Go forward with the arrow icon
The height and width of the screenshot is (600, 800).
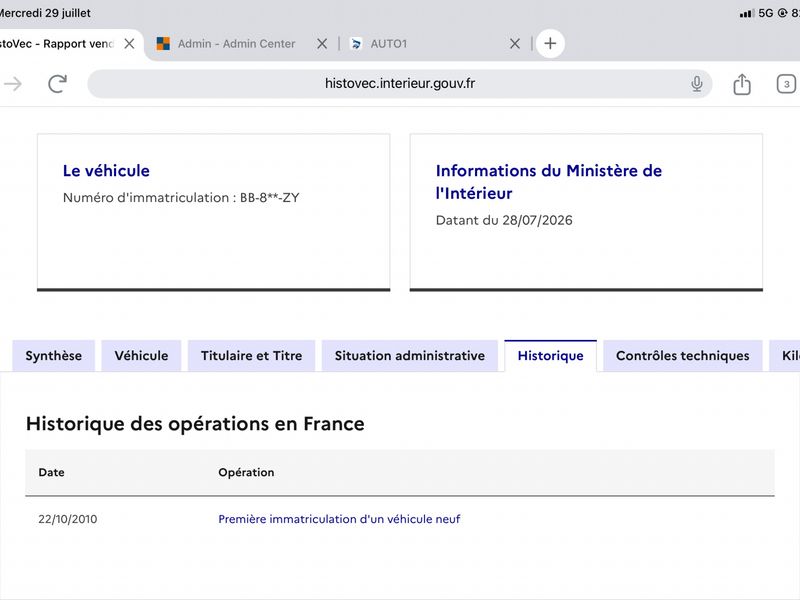[x=13, y=84]
